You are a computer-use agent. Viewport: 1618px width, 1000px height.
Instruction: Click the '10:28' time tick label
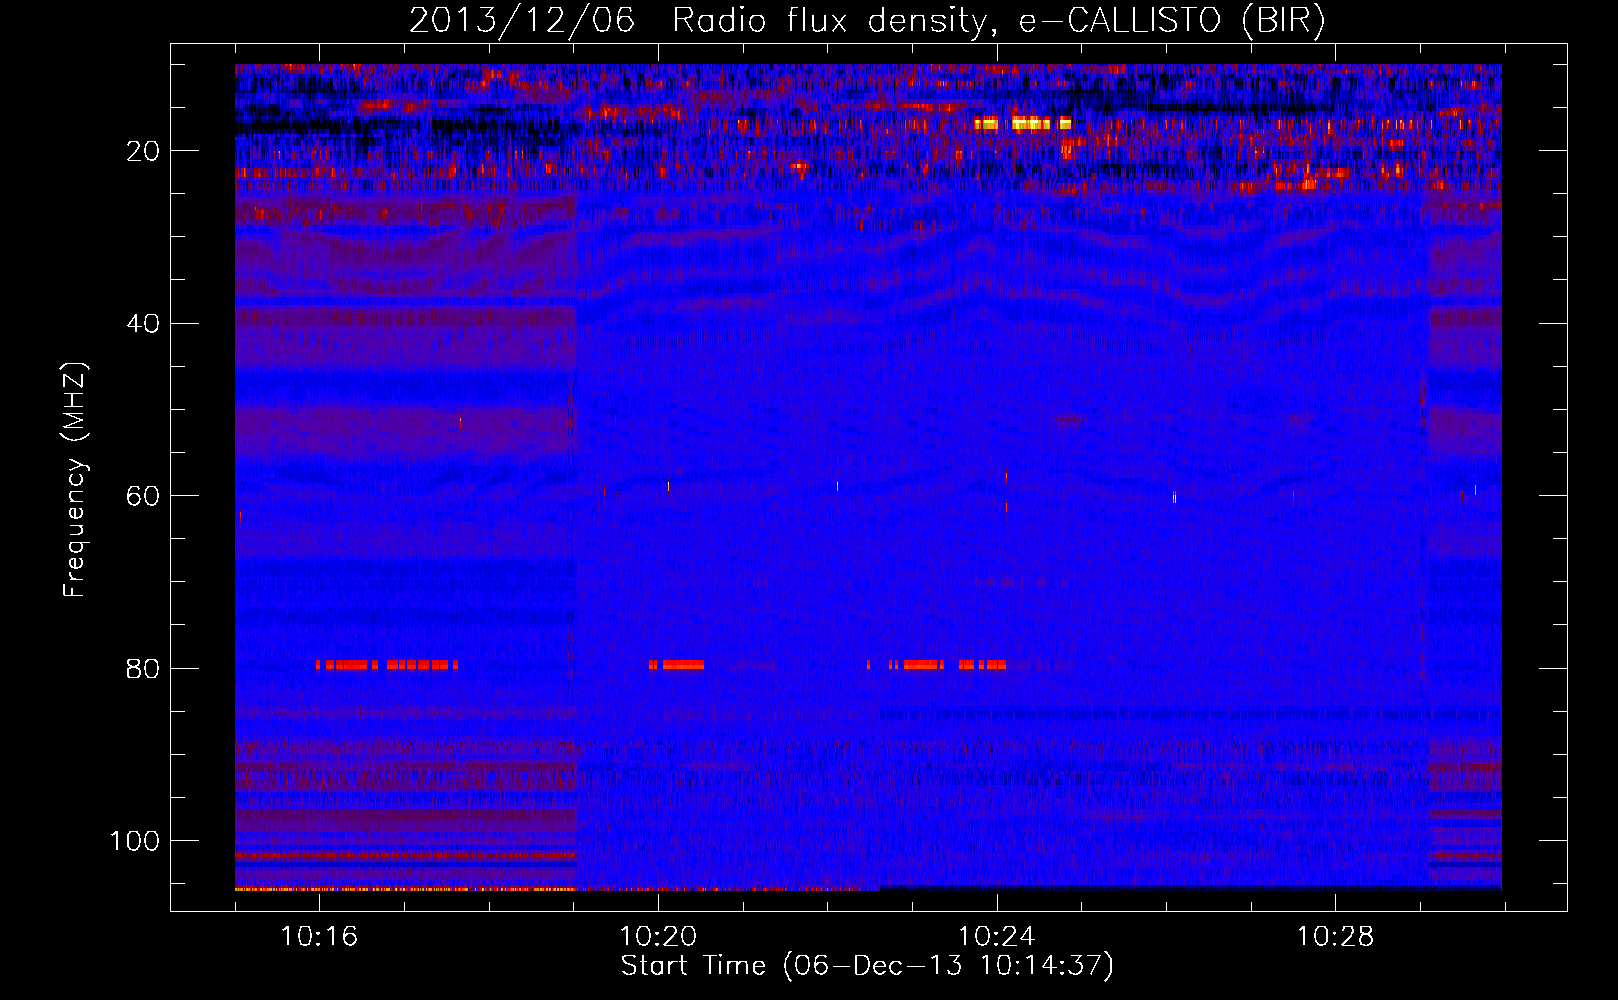tap(1336, 936)
